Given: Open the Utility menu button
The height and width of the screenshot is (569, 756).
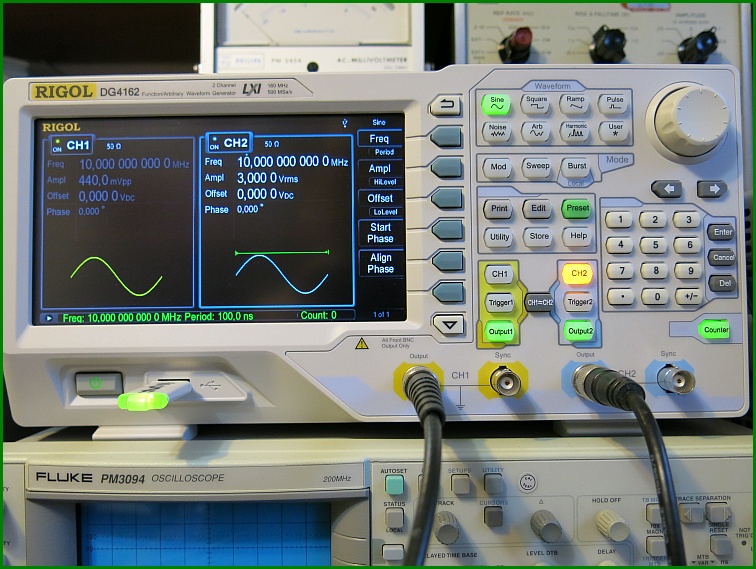Looking at the screenshot, I should point(499,237).
